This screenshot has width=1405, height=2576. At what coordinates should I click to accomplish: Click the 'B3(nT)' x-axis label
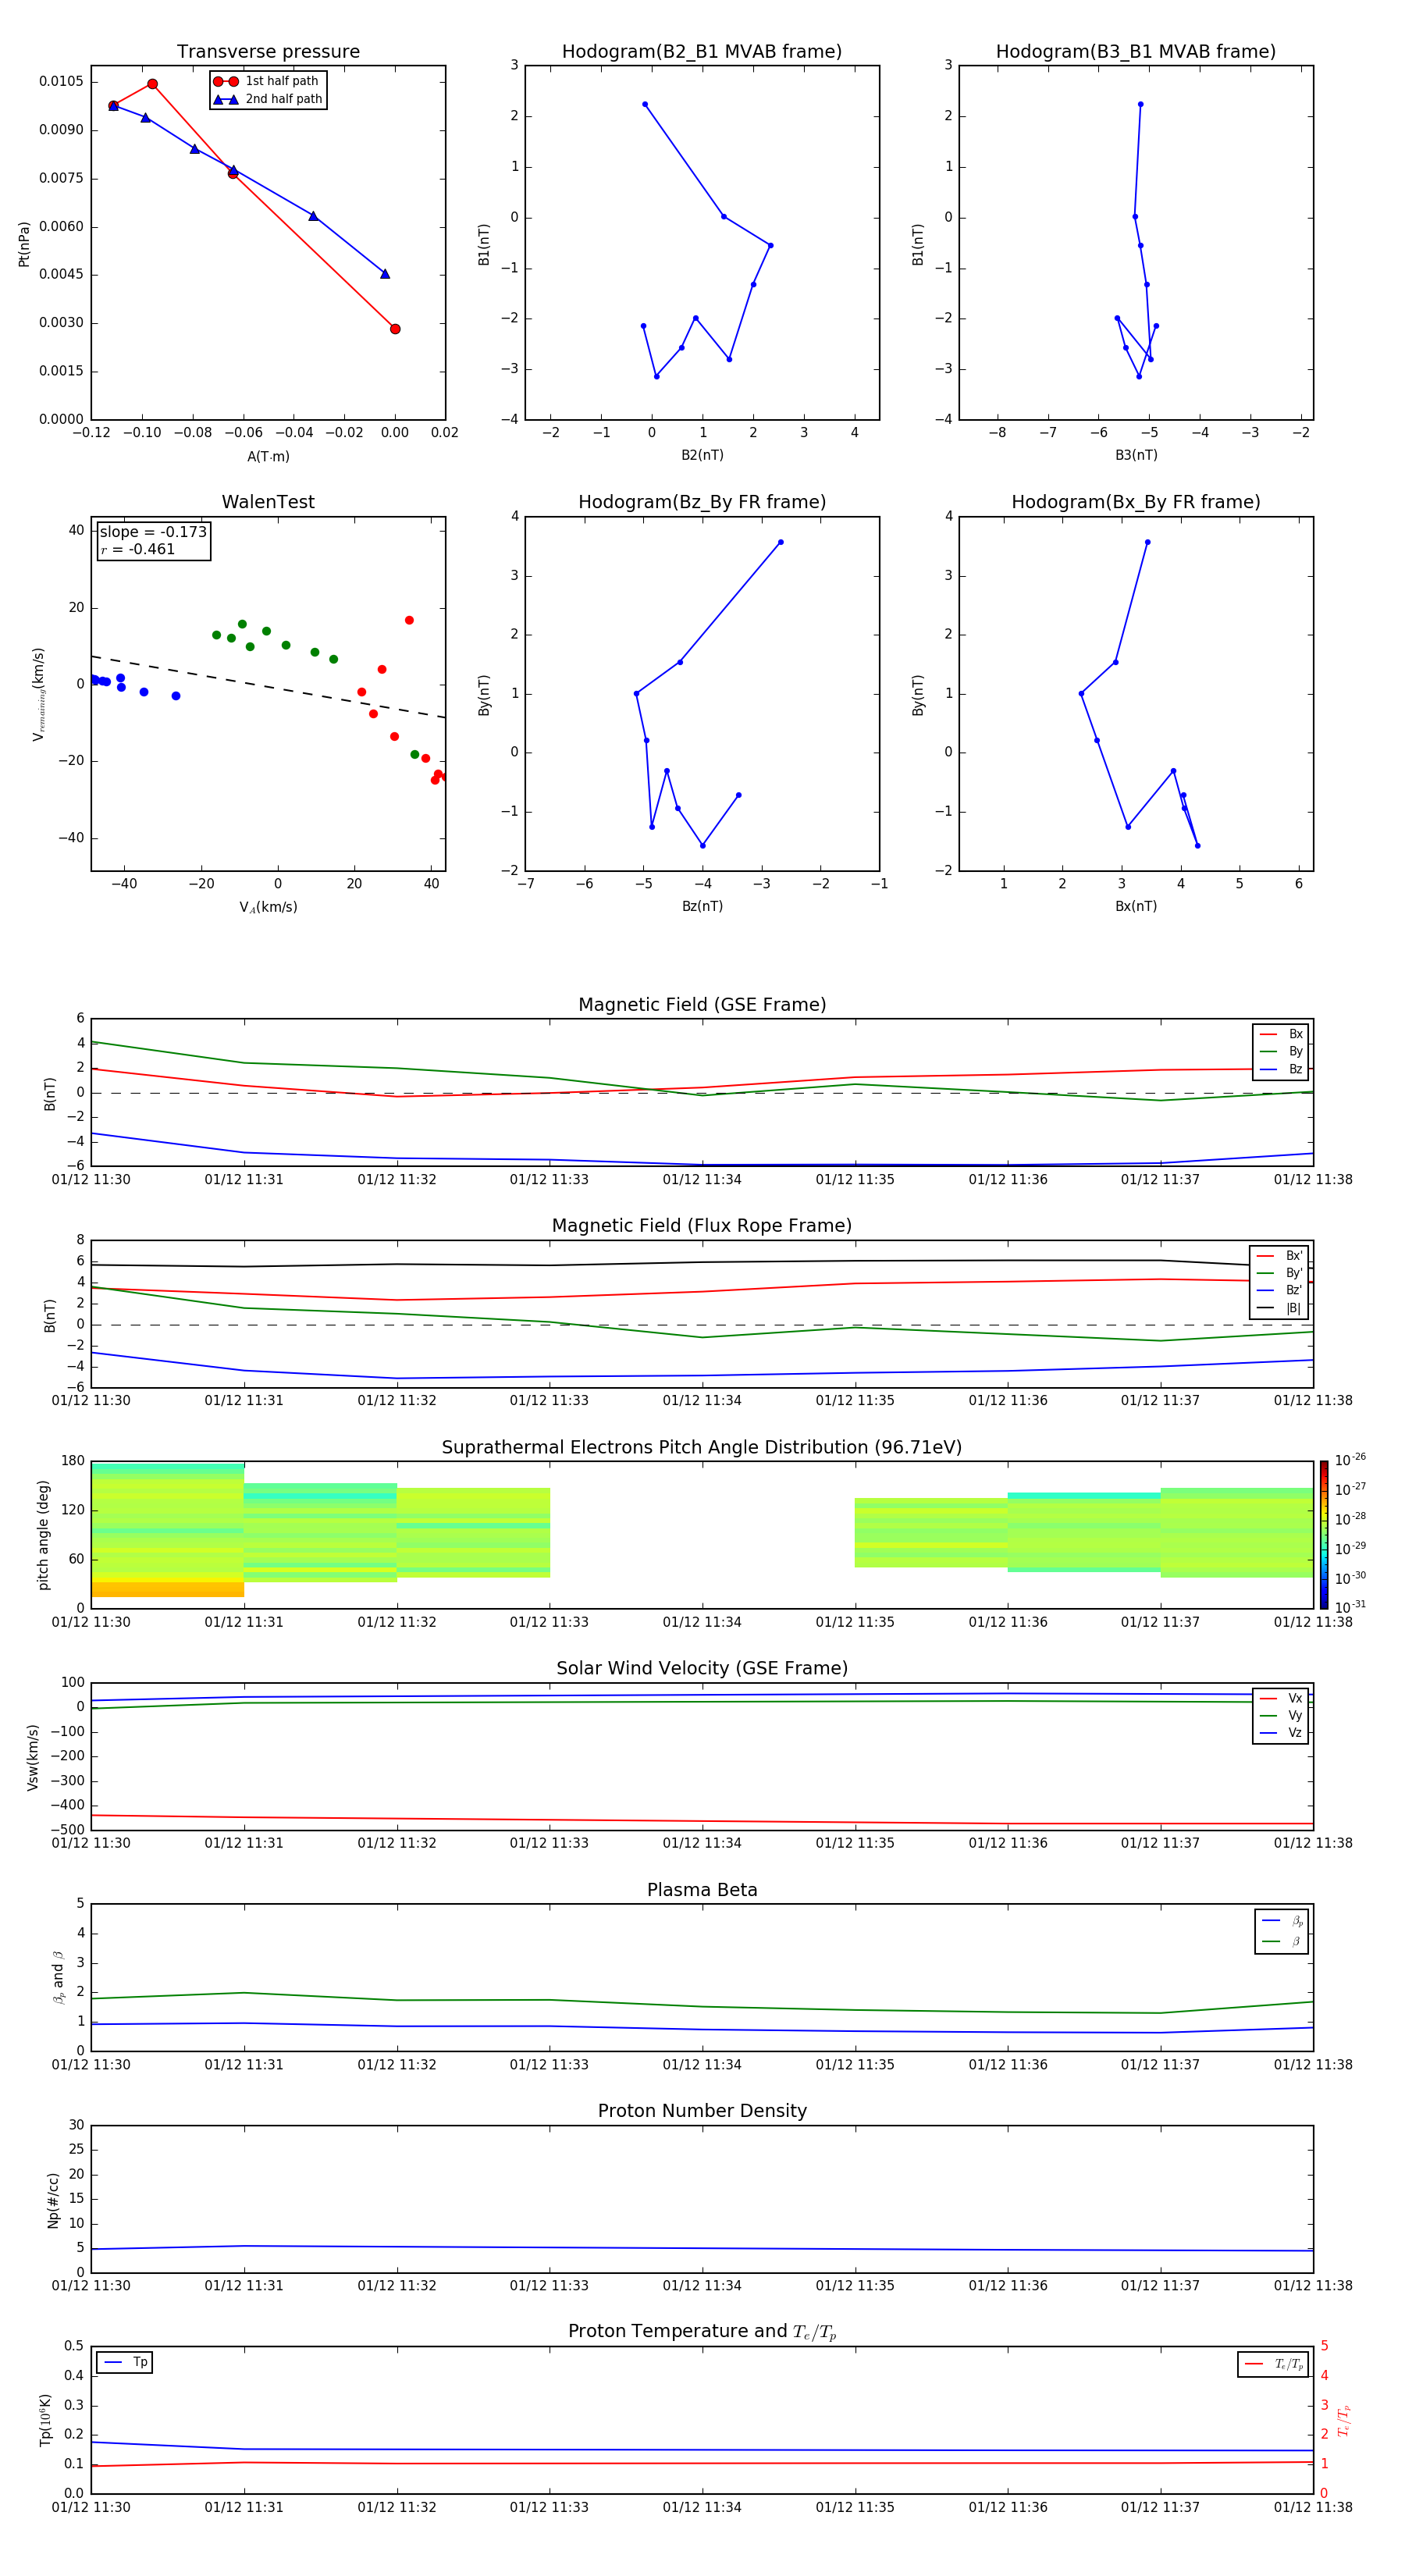[1136, 455]
